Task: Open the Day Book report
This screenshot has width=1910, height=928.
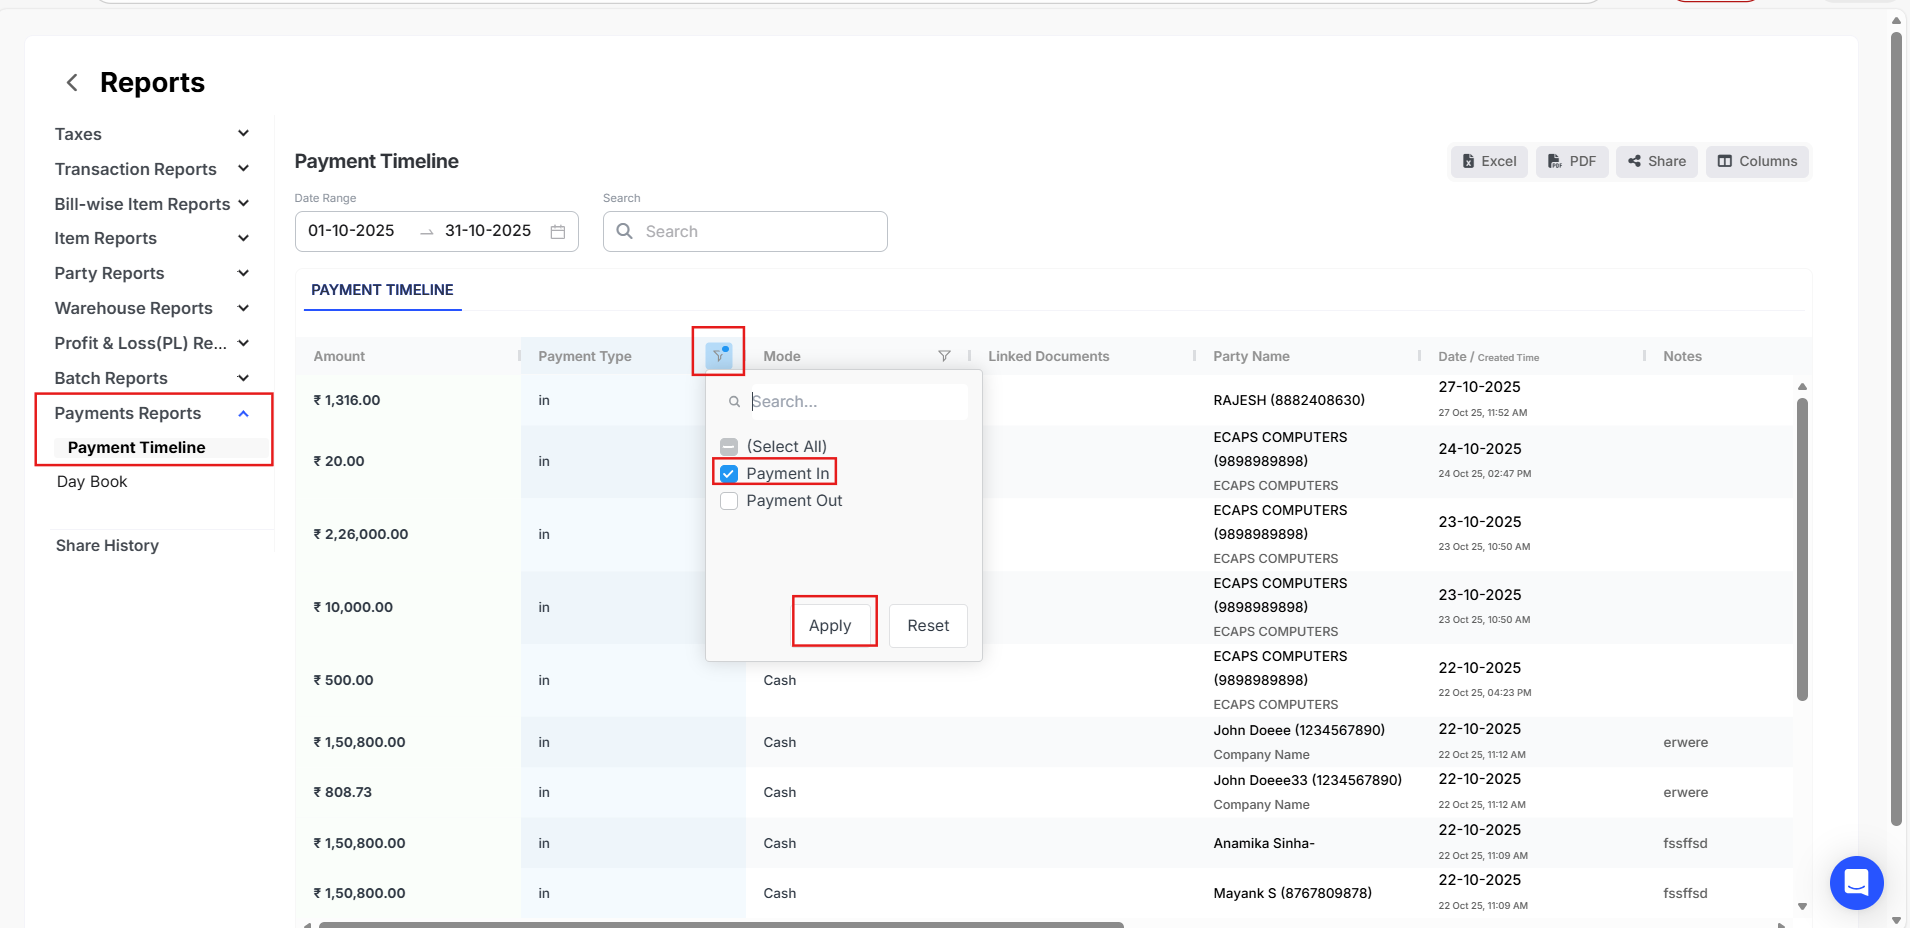Action: (92, 482)
